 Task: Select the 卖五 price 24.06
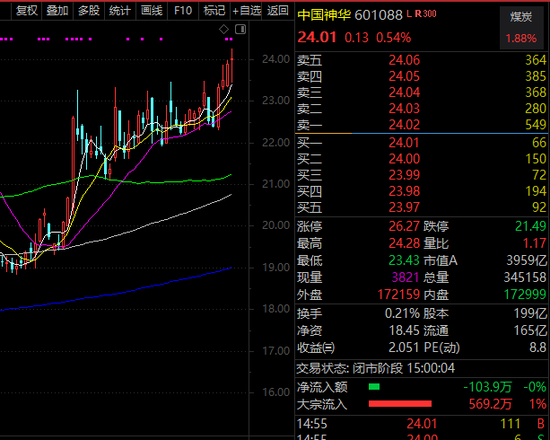coord(404,60)
